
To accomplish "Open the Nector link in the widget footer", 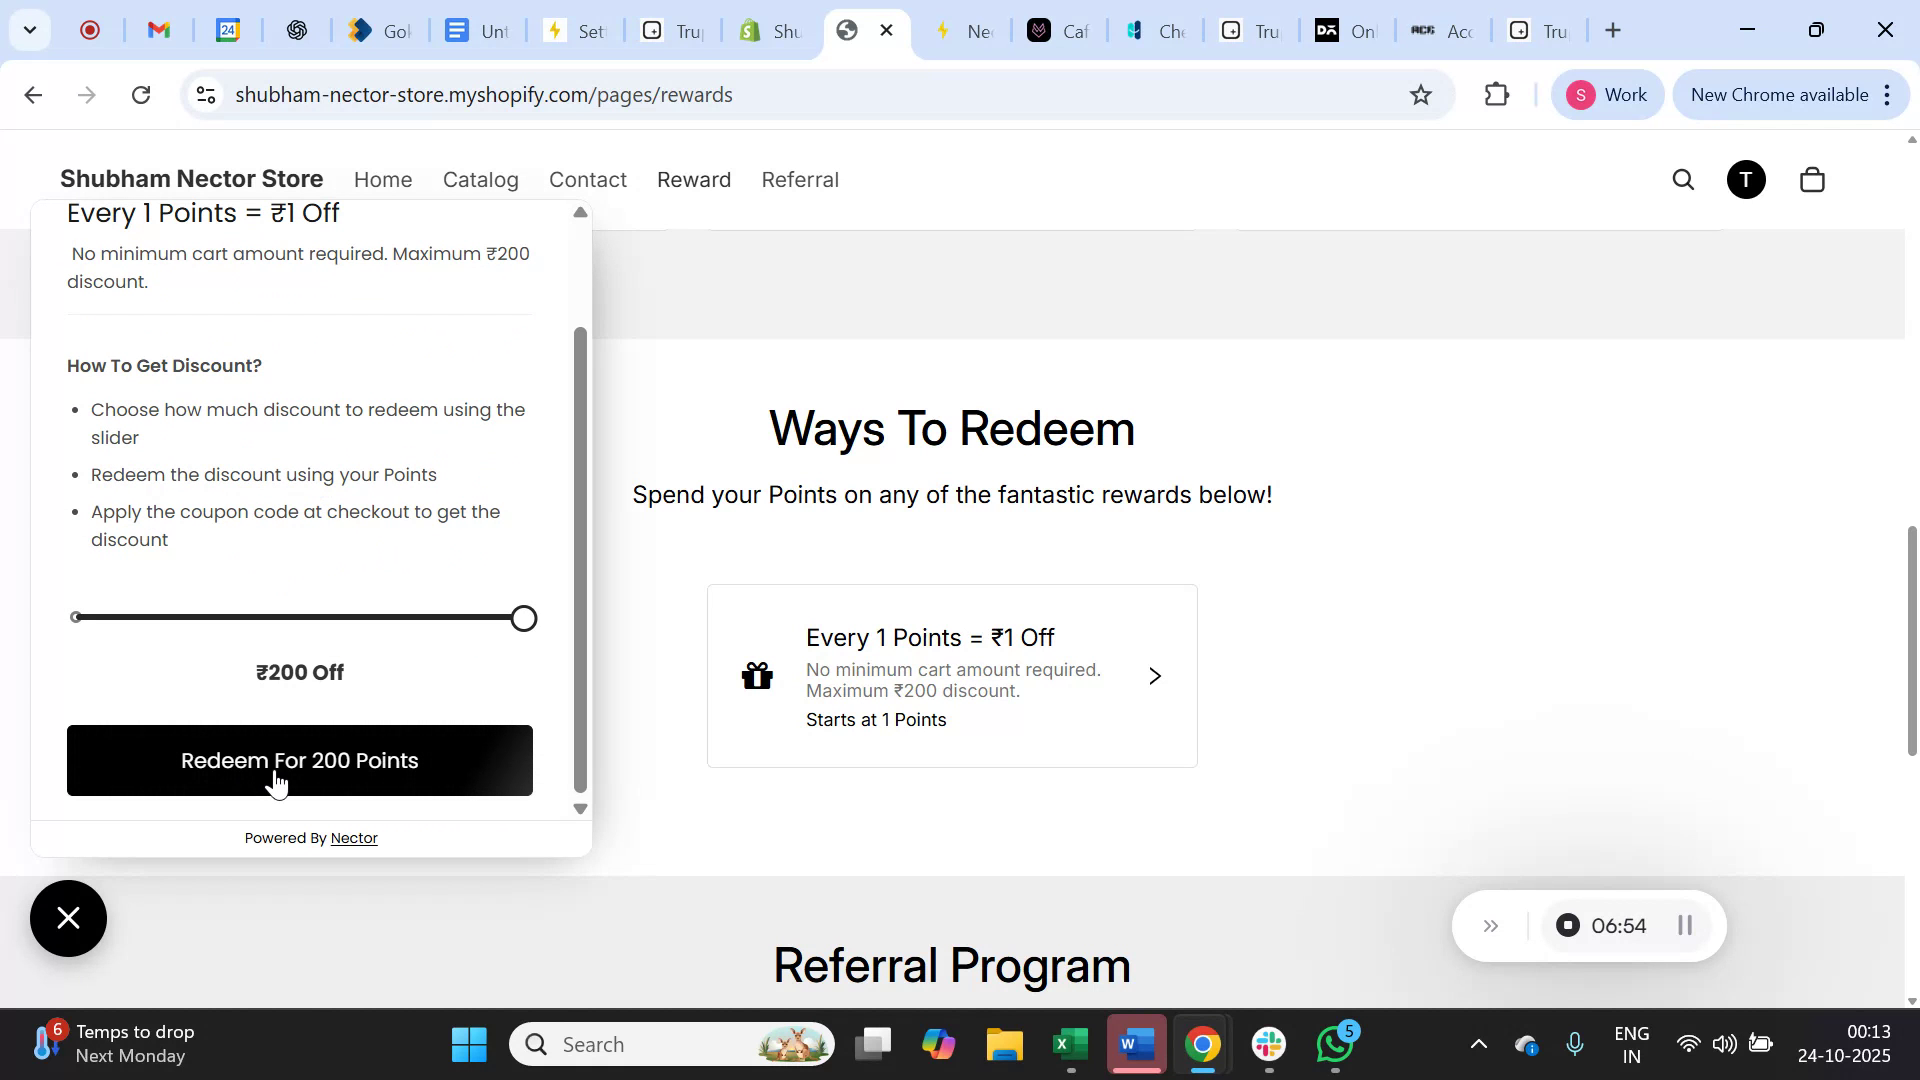I will [x=355, y=838].
